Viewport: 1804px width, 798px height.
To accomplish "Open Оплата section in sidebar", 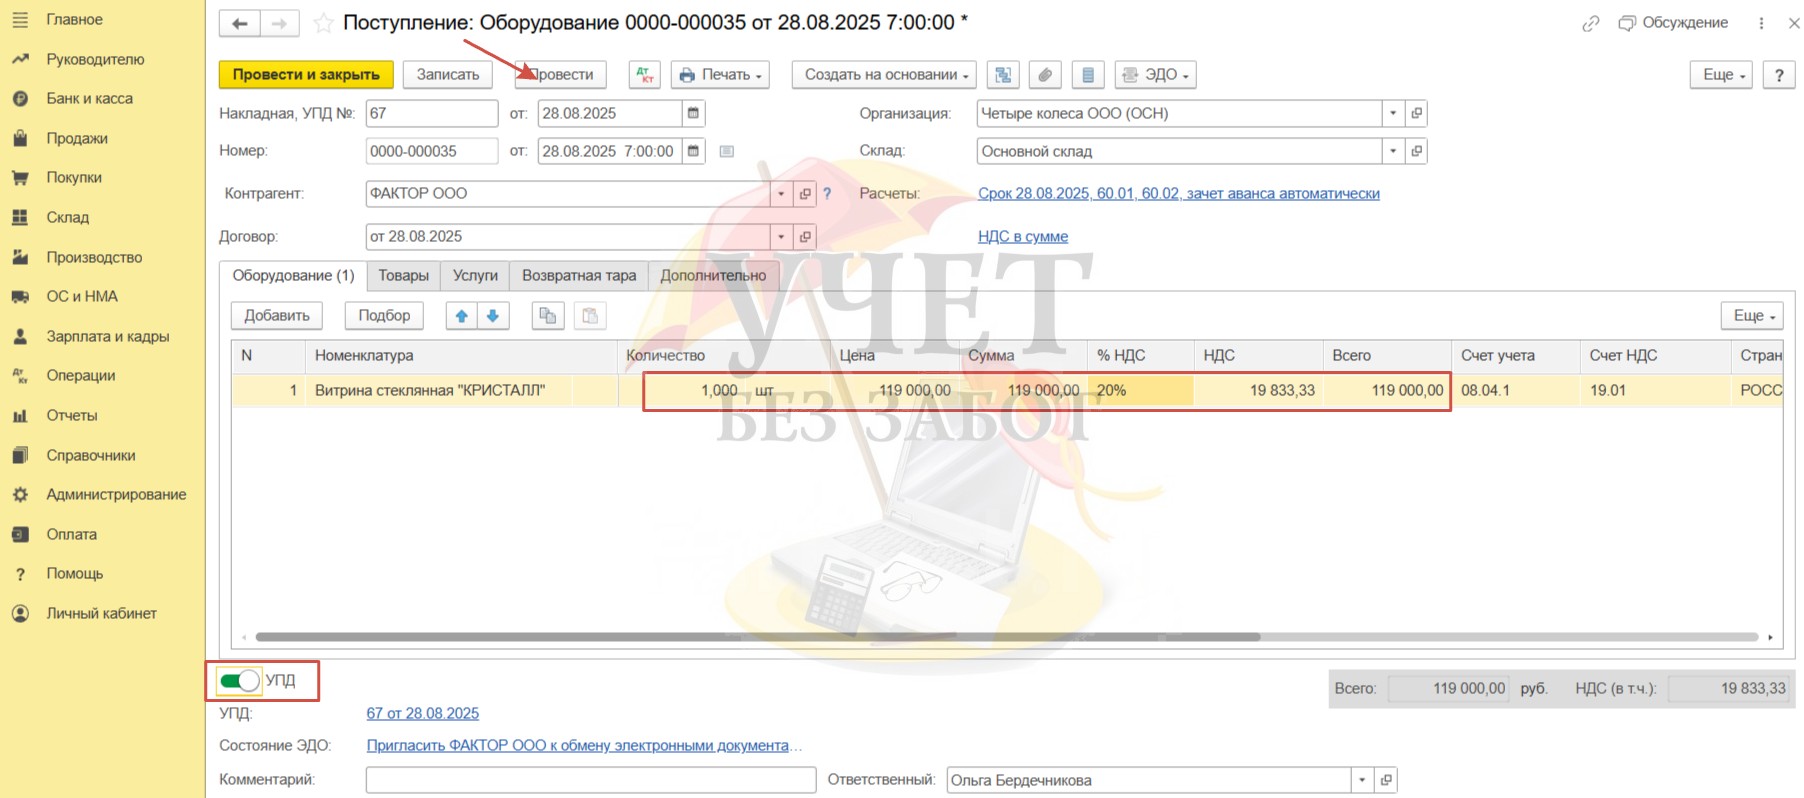I will tap(72, 534).
